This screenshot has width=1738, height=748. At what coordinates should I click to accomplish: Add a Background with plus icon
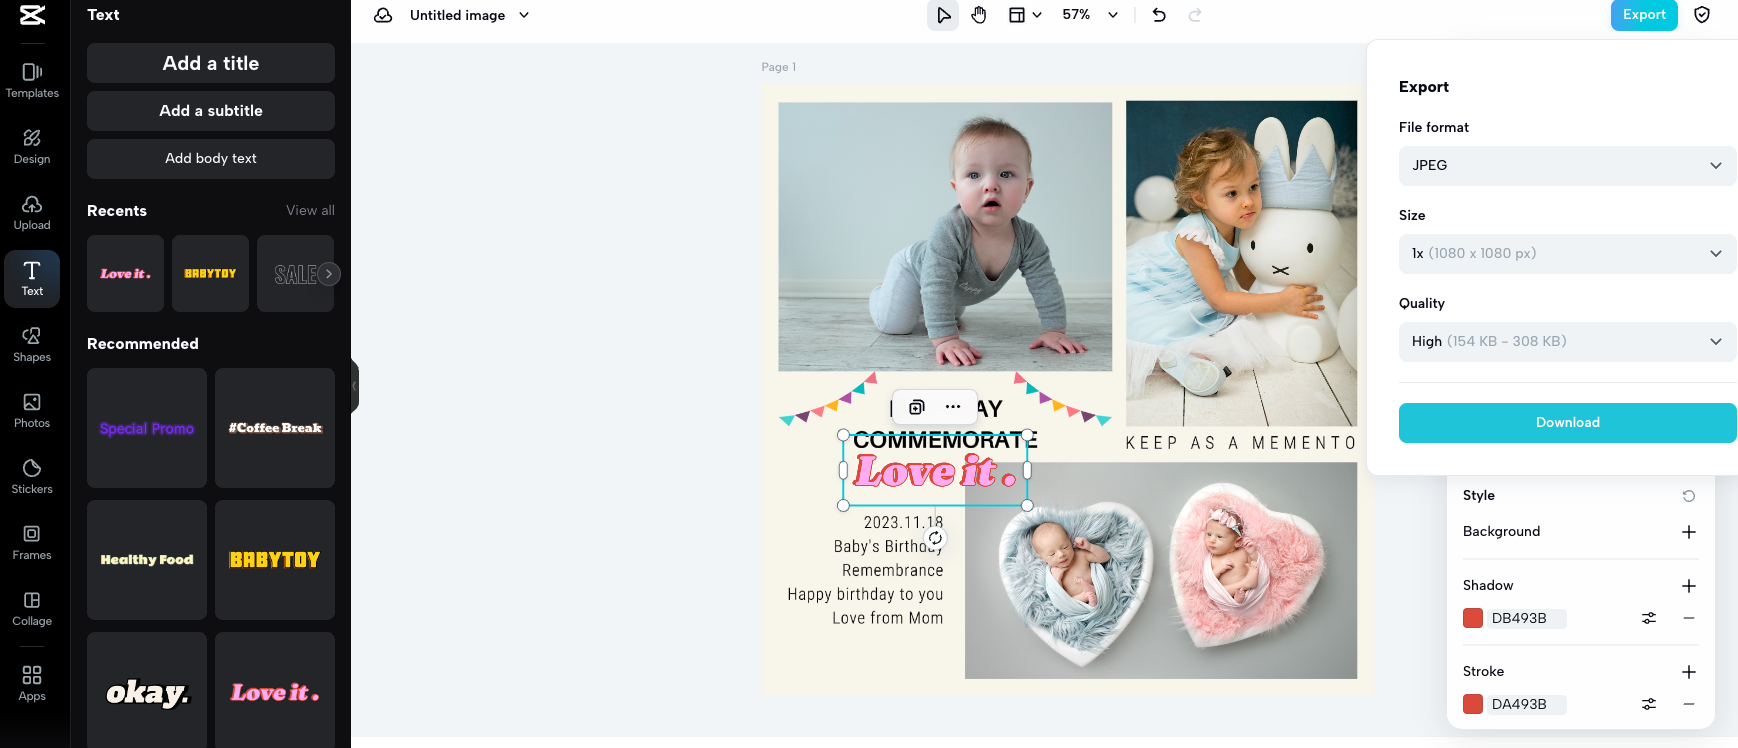click(1689, 532)
